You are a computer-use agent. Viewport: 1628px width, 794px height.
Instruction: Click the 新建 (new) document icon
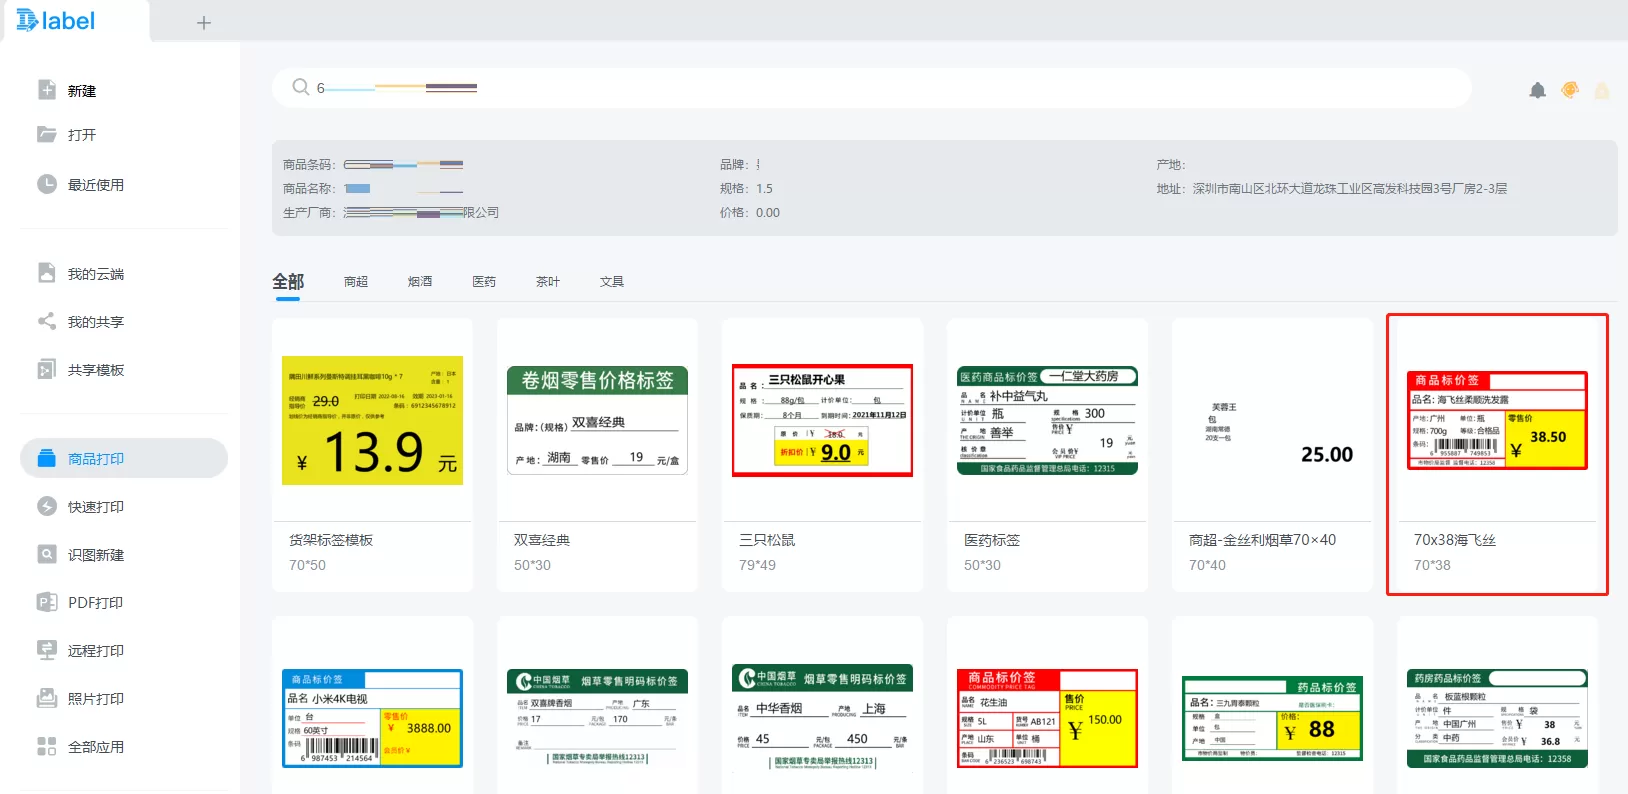point(47,90)
